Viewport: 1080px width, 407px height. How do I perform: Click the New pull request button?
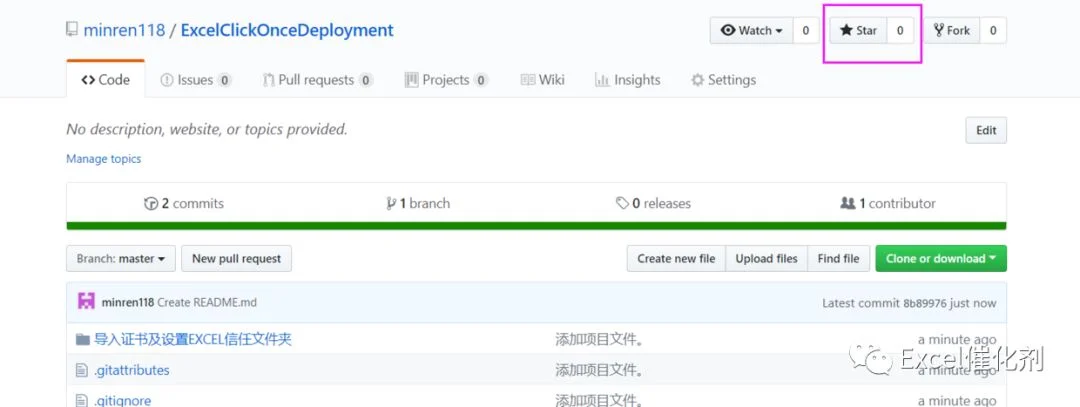pyautogui.click(x=236, y=258)
